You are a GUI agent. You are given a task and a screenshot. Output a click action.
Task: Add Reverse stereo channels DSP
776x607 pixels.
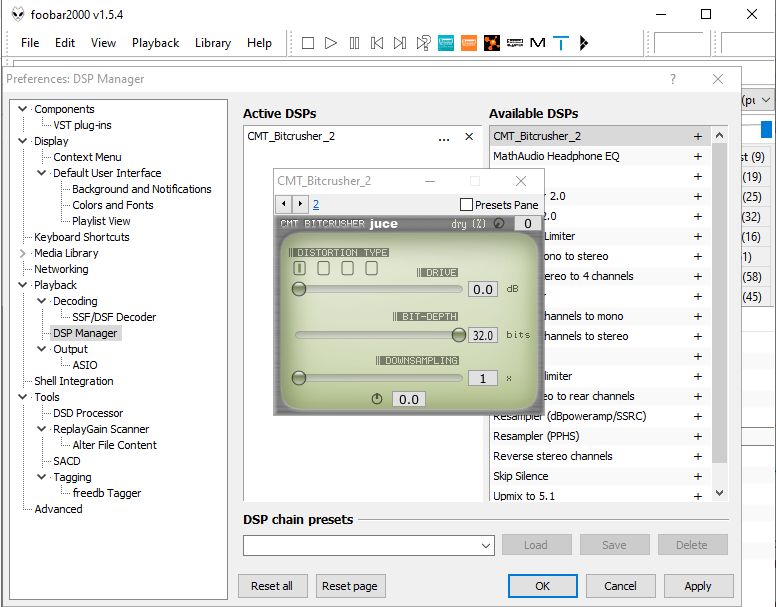[698, 457]
